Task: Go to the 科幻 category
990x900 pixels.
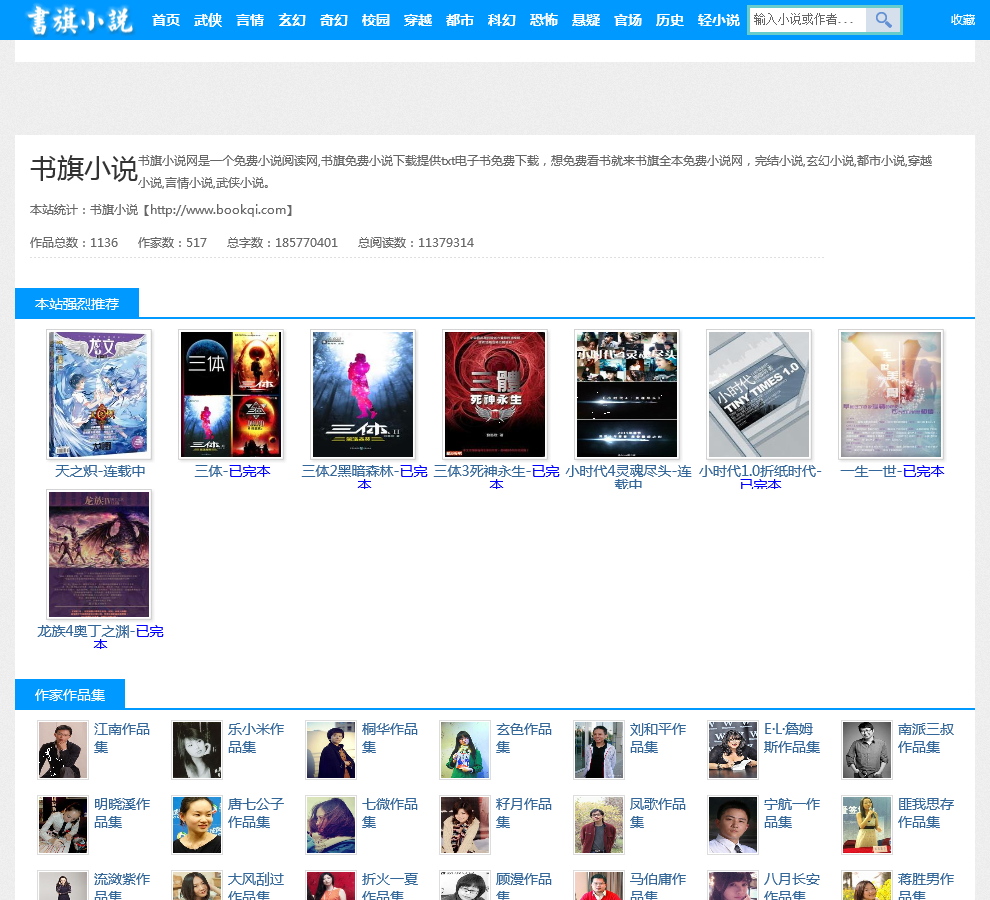Action: pos(502,20)
